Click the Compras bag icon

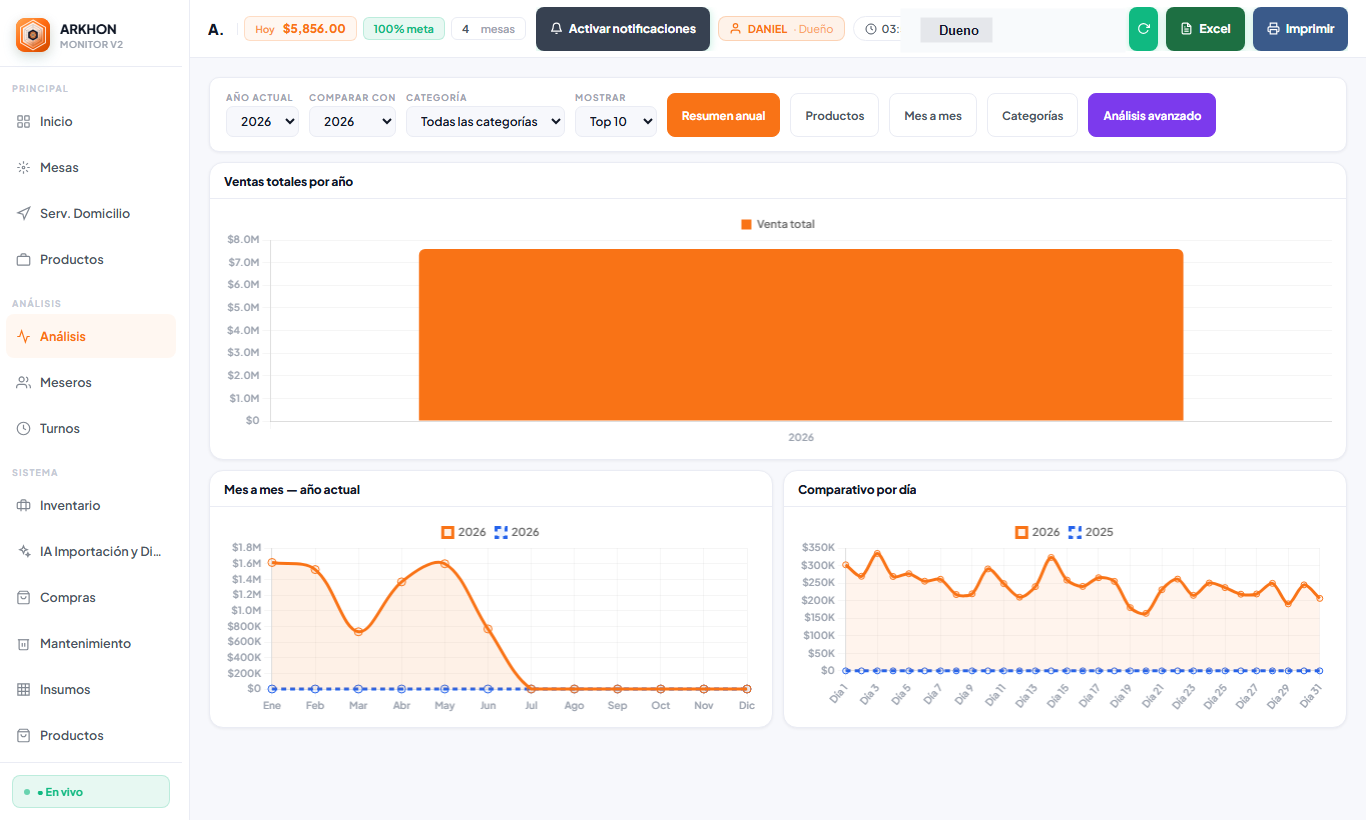pos(24,597)
